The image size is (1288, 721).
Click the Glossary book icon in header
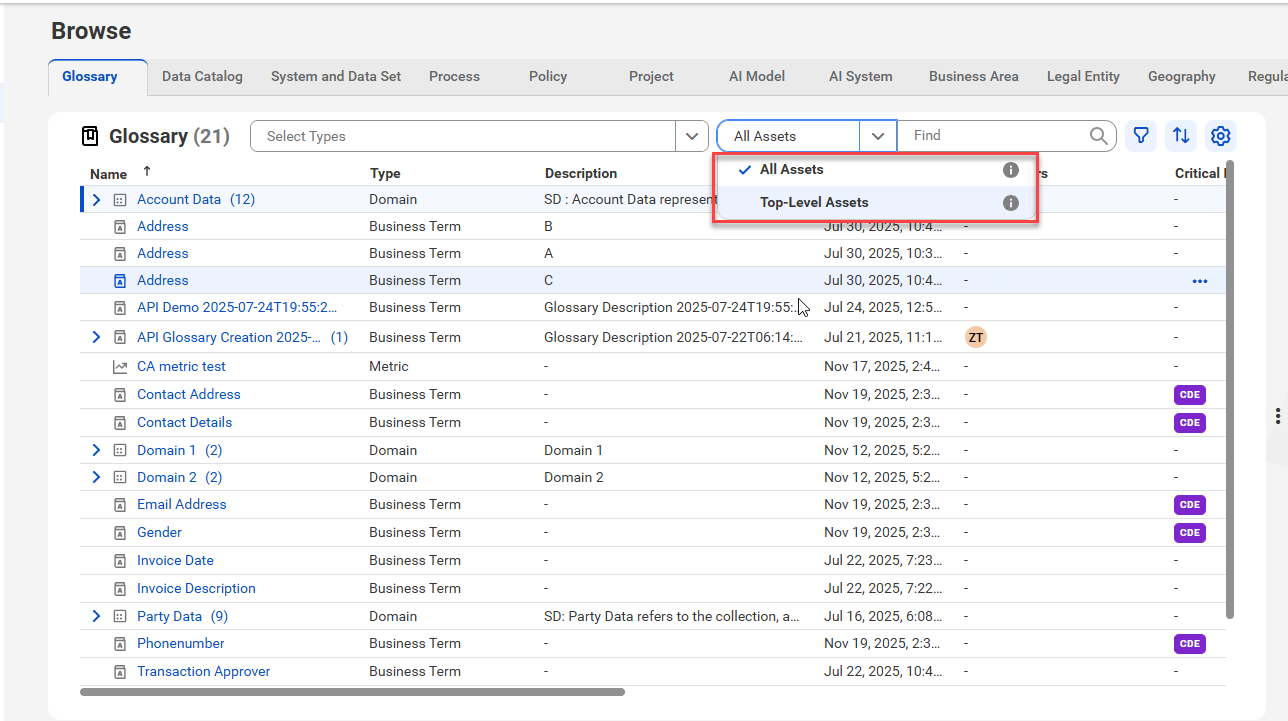pos(90,136)
